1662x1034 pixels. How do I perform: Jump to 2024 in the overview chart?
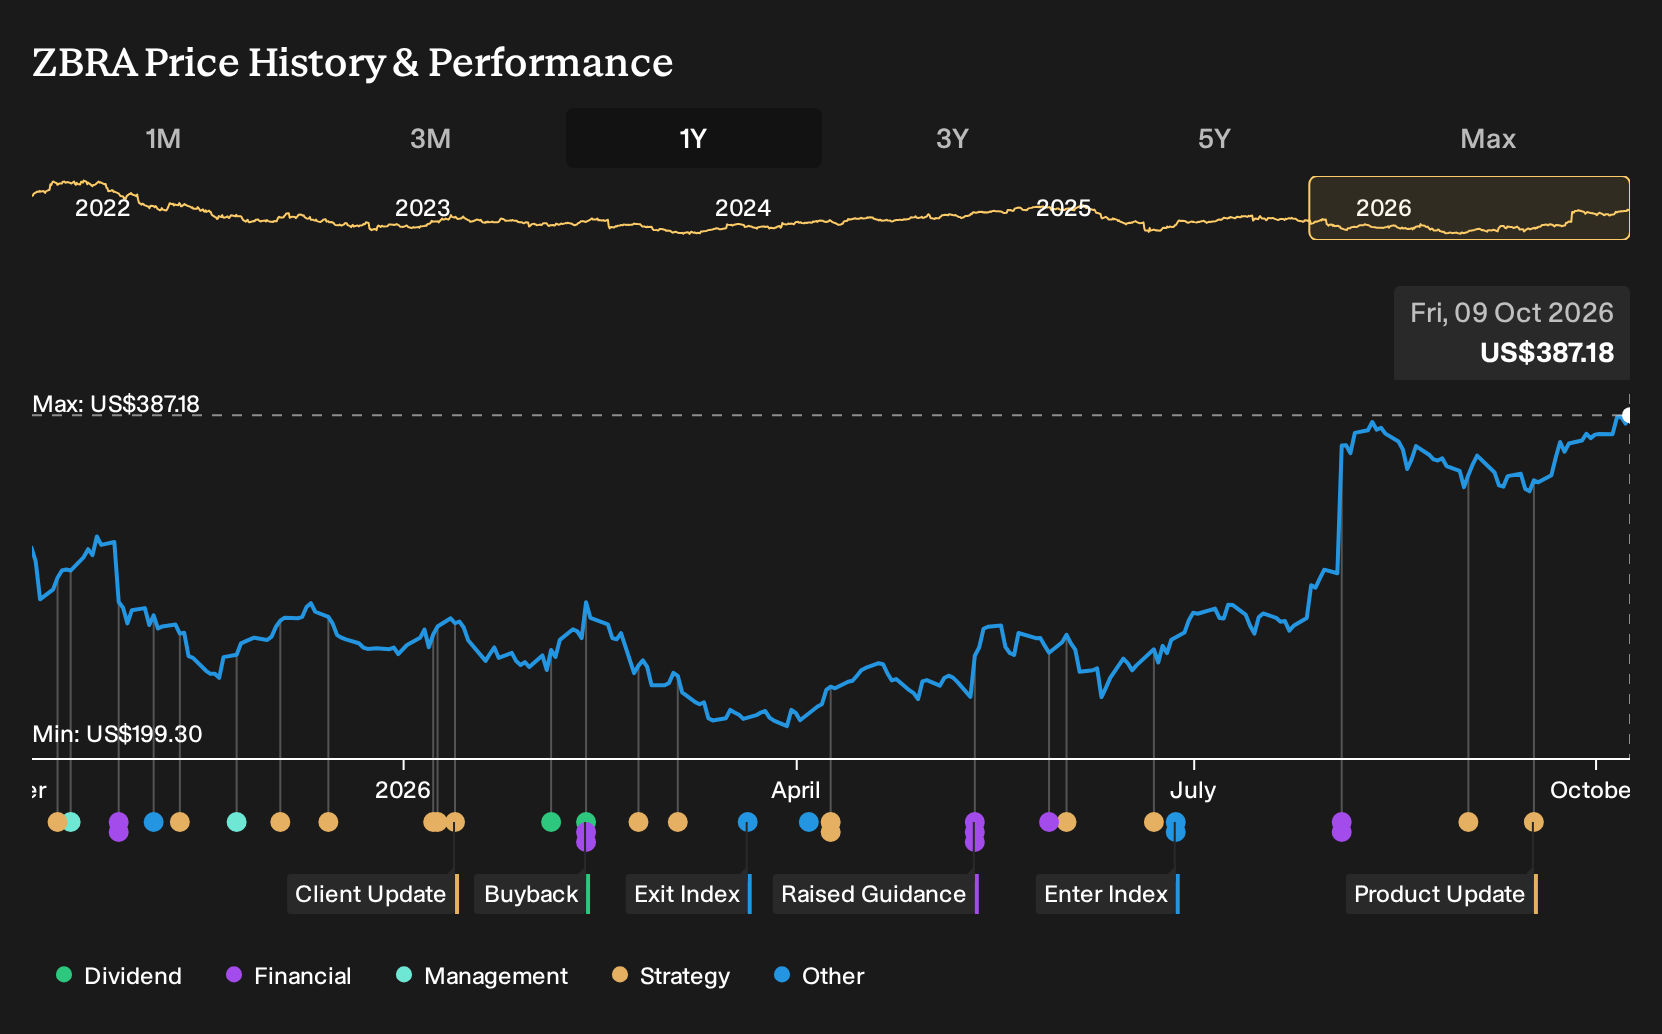[743, 208]
